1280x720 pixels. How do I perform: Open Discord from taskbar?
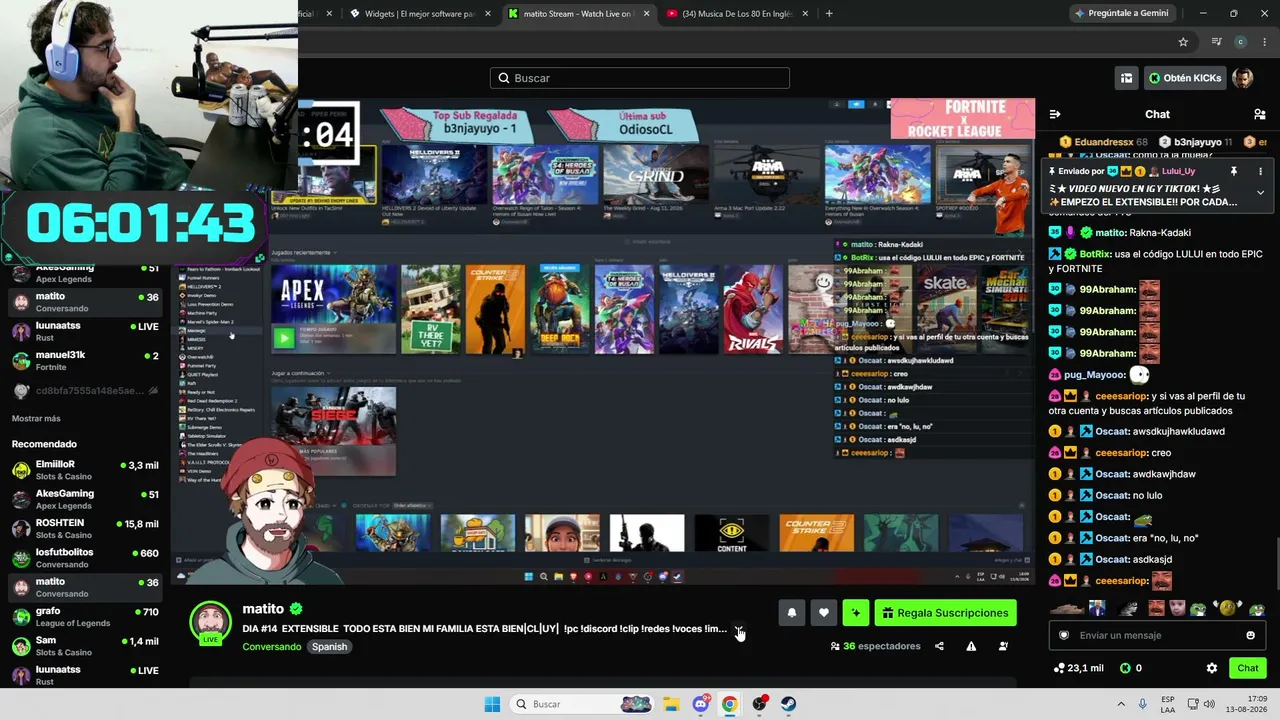click(701, 704)
